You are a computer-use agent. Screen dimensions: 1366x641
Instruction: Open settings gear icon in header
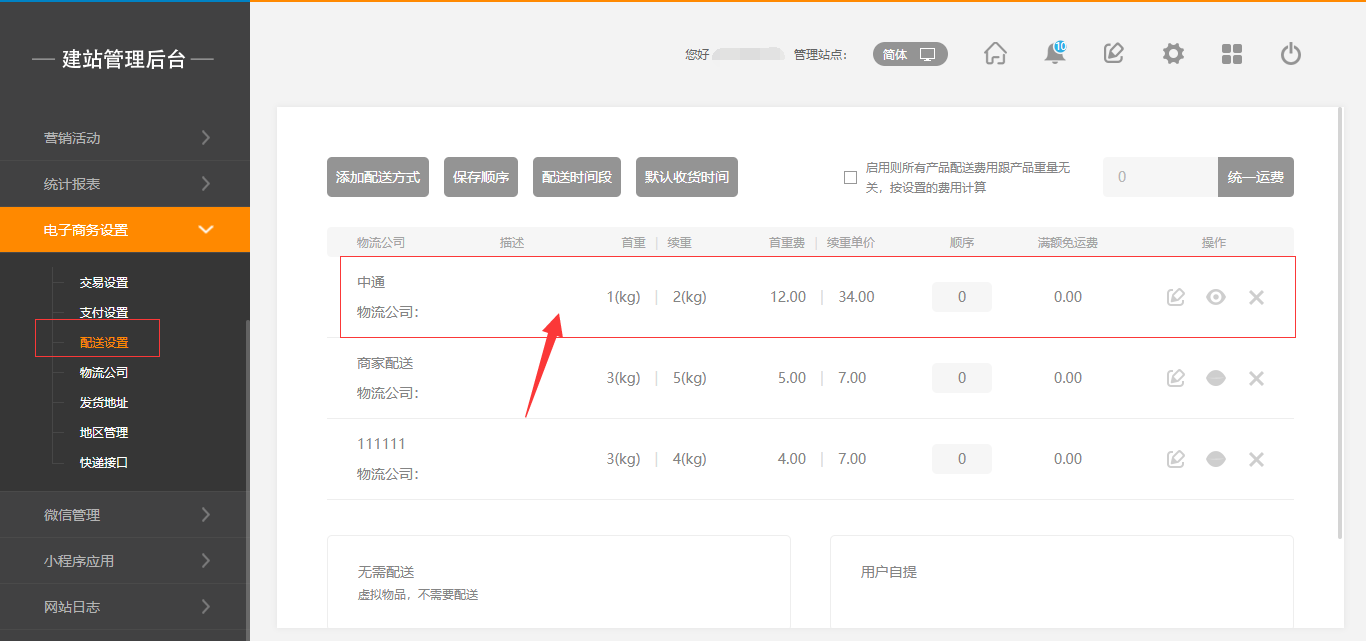tap(1173, 54)
